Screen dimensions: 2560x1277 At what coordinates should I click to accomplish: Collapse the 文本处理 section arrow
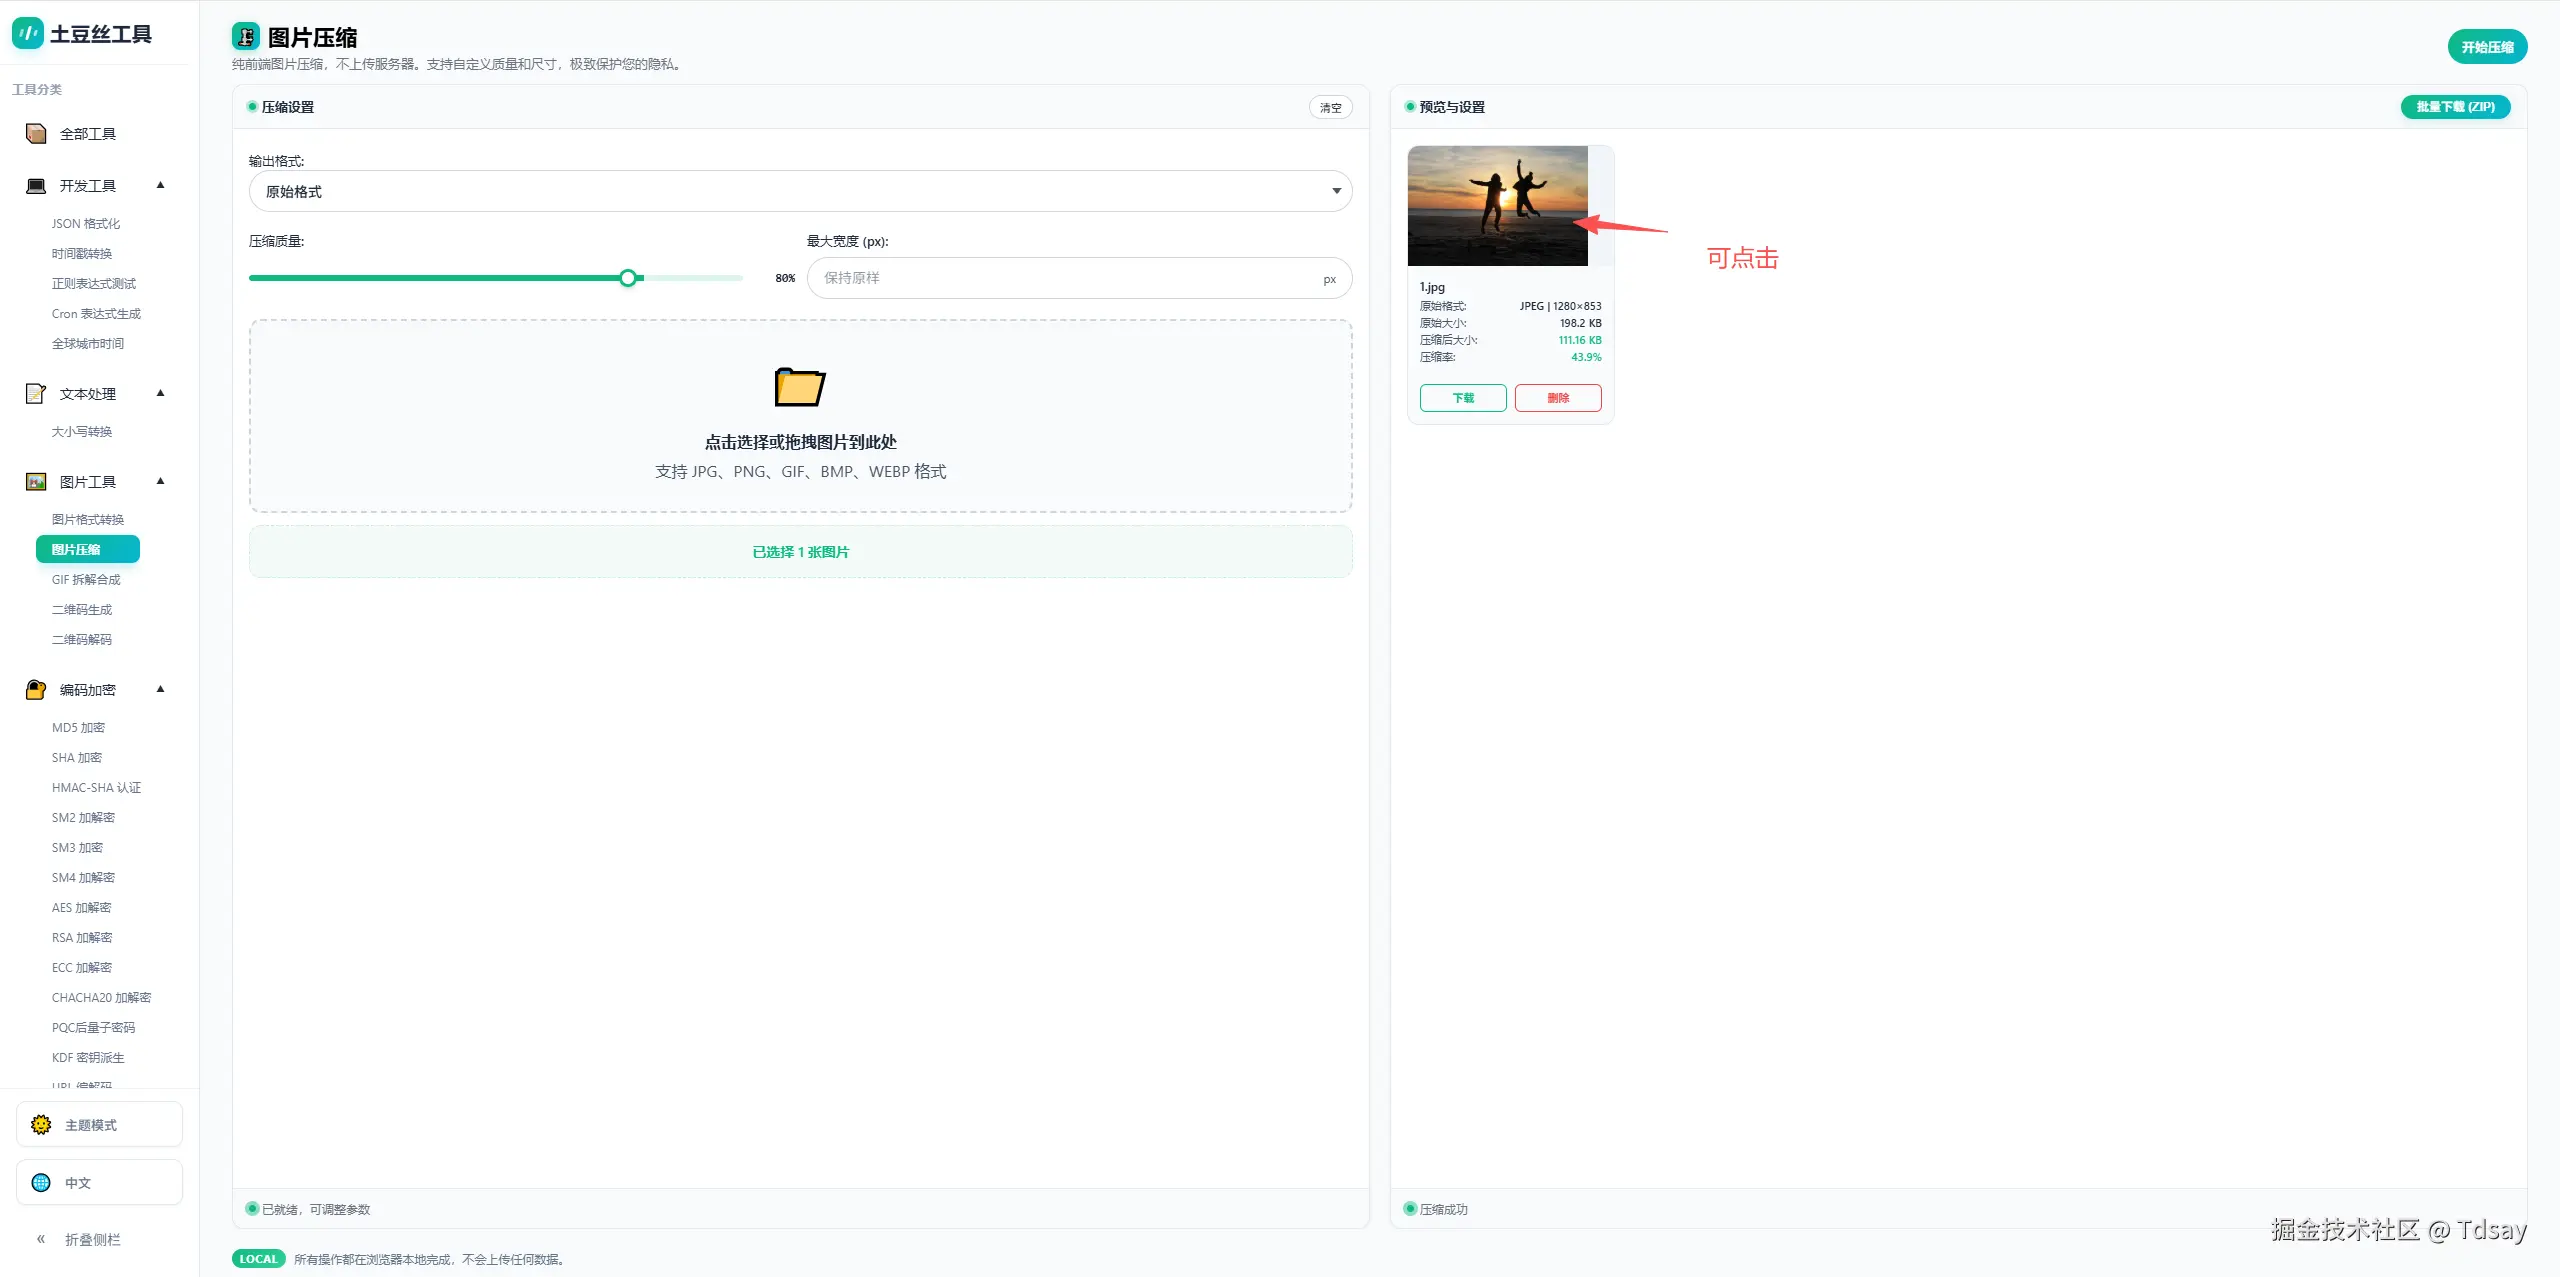(x=160, y=393)
